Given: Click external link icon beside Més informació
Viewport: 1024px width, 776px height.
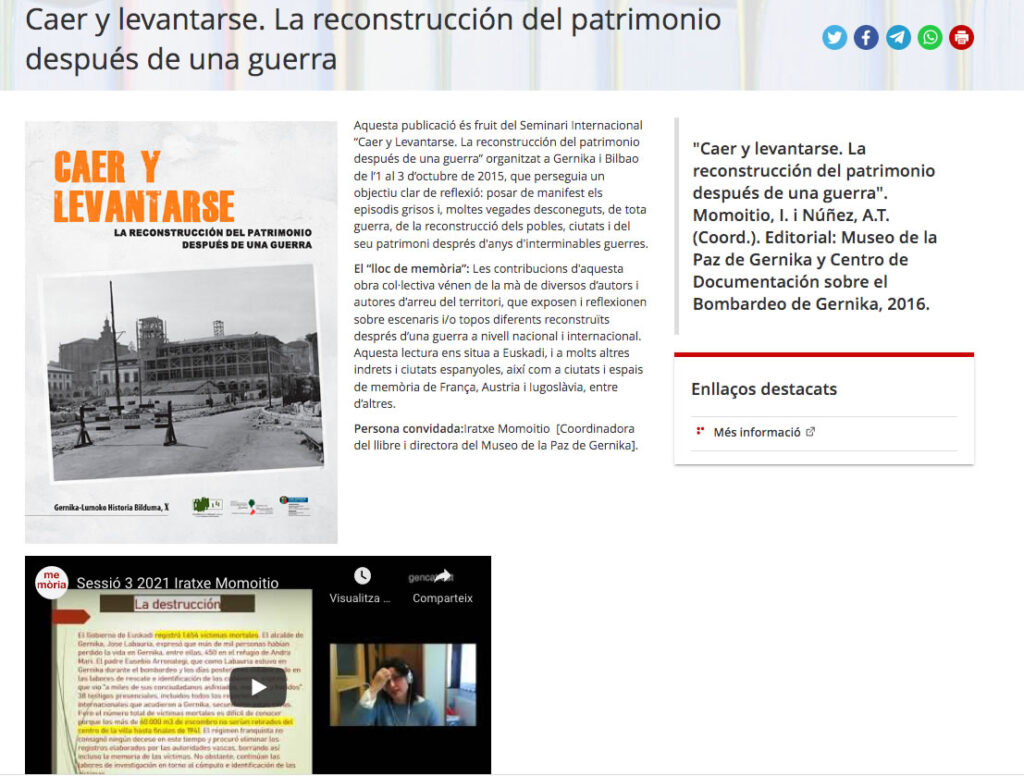Looking at the screenshot, I should click(811, 432).
